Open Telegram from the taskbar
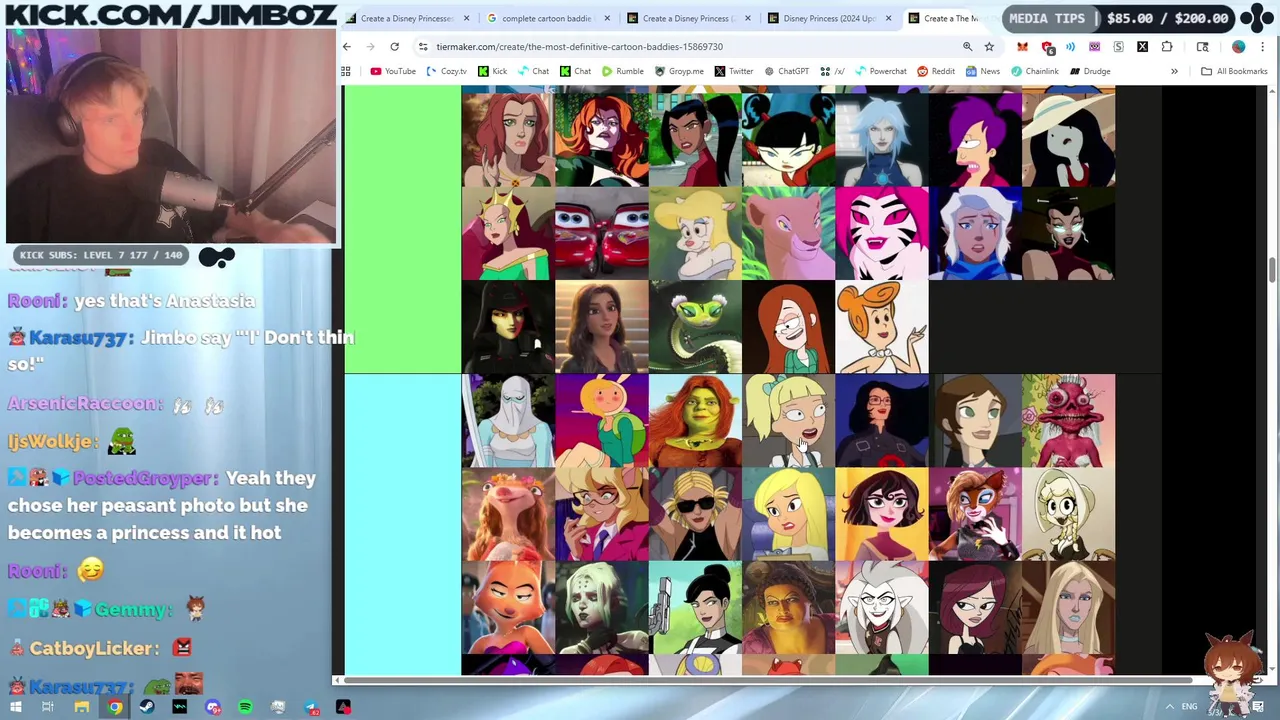This screenshot has height=720, width=1280. click(x=311, y=707)
